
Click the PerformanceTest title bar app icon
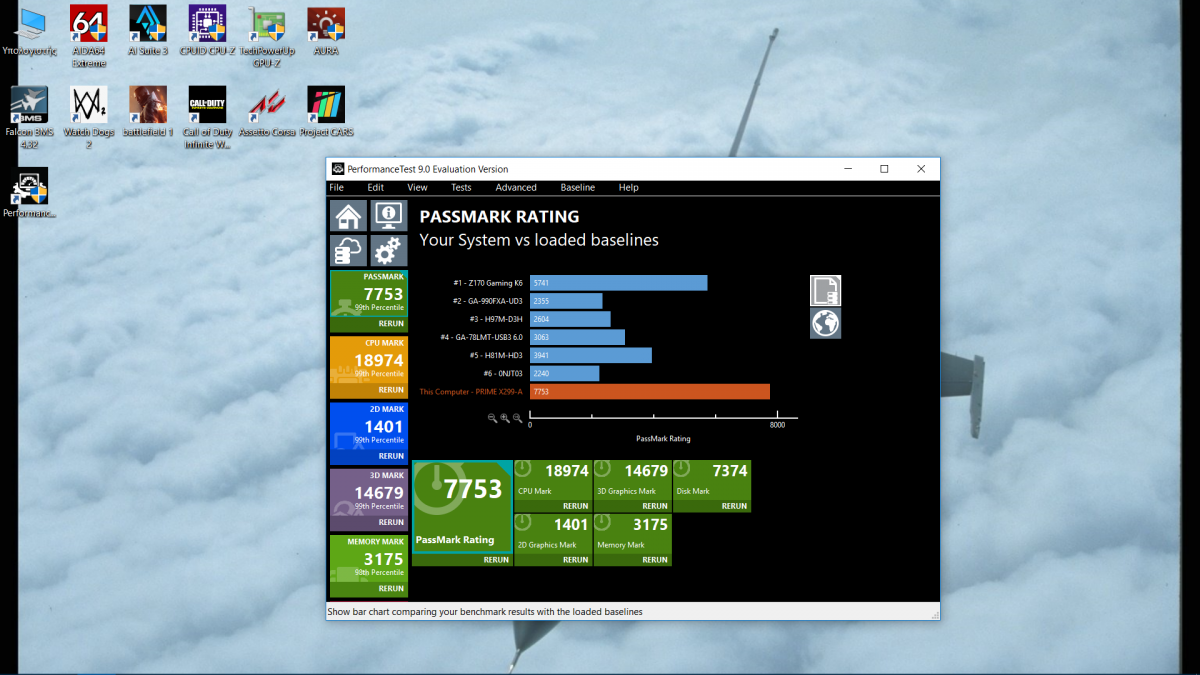coord(338,169)
